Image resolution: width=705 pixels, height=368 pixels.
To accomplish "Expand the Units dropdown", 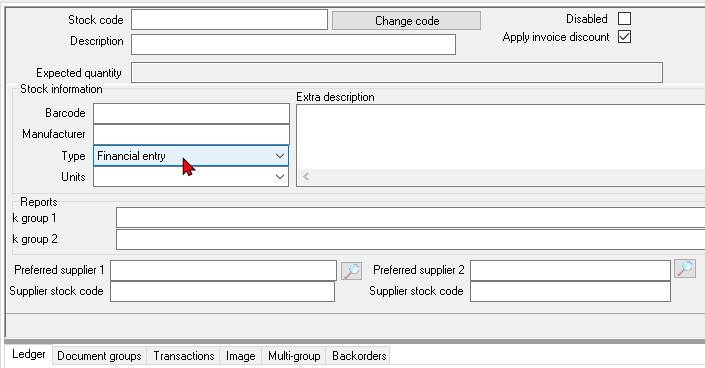I will click(x=191, y=177).
